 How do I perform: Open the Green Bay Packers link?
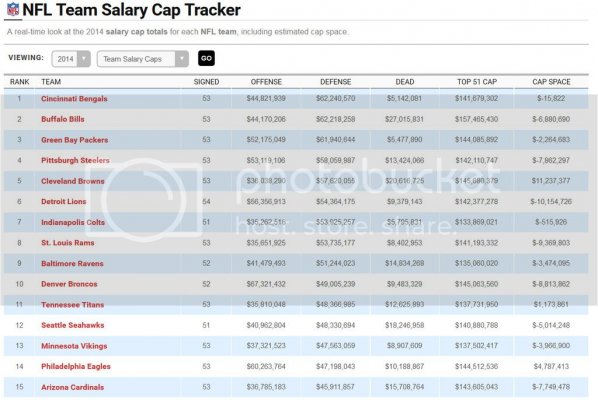(74, 140)
